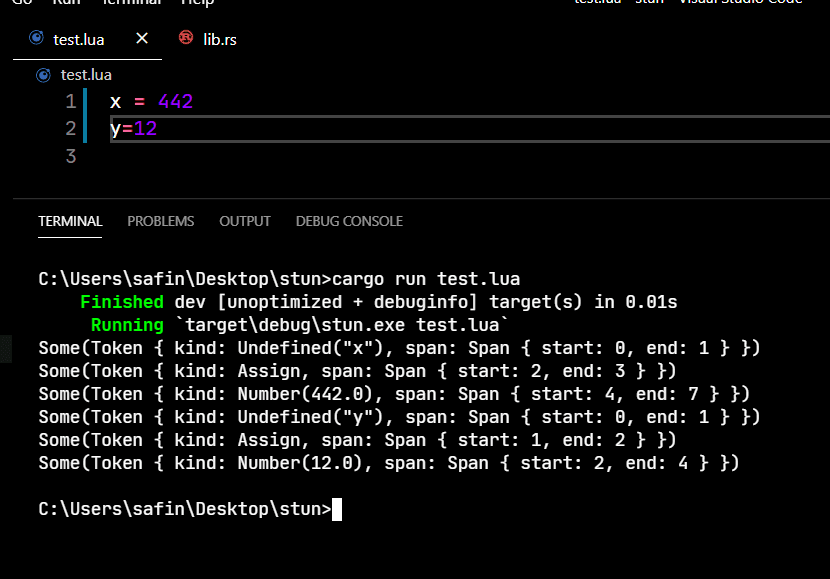830x579 pixels.
Task: Open the Go menu
Action: click(x=22, y=2)
